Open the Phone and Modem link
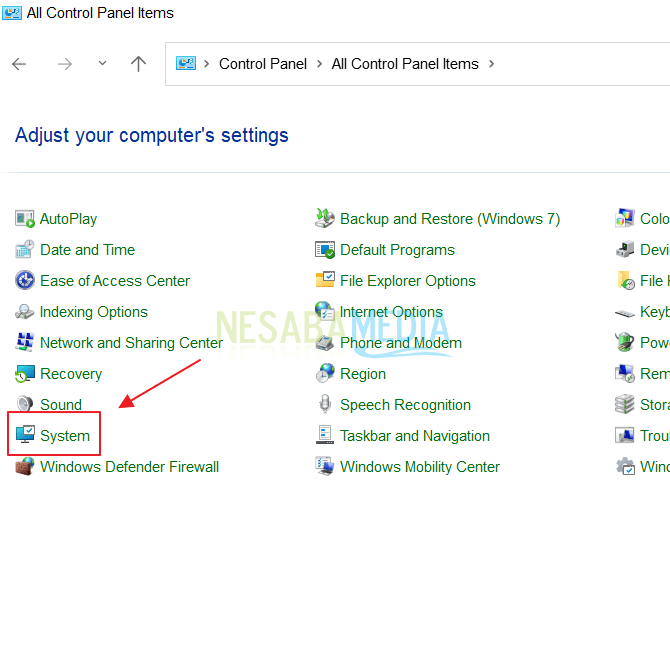This screenshot has width=670, height=670. click(x=401, y=343)
